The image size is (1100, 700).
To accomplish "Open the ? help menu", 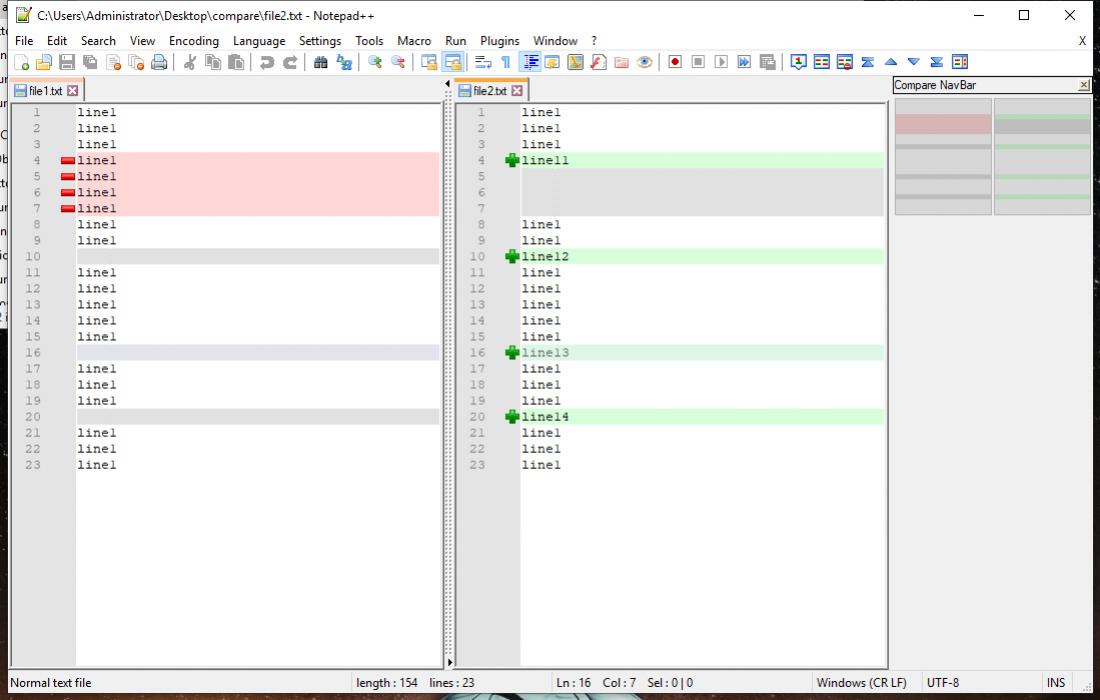I will click(x=594, y=41).
